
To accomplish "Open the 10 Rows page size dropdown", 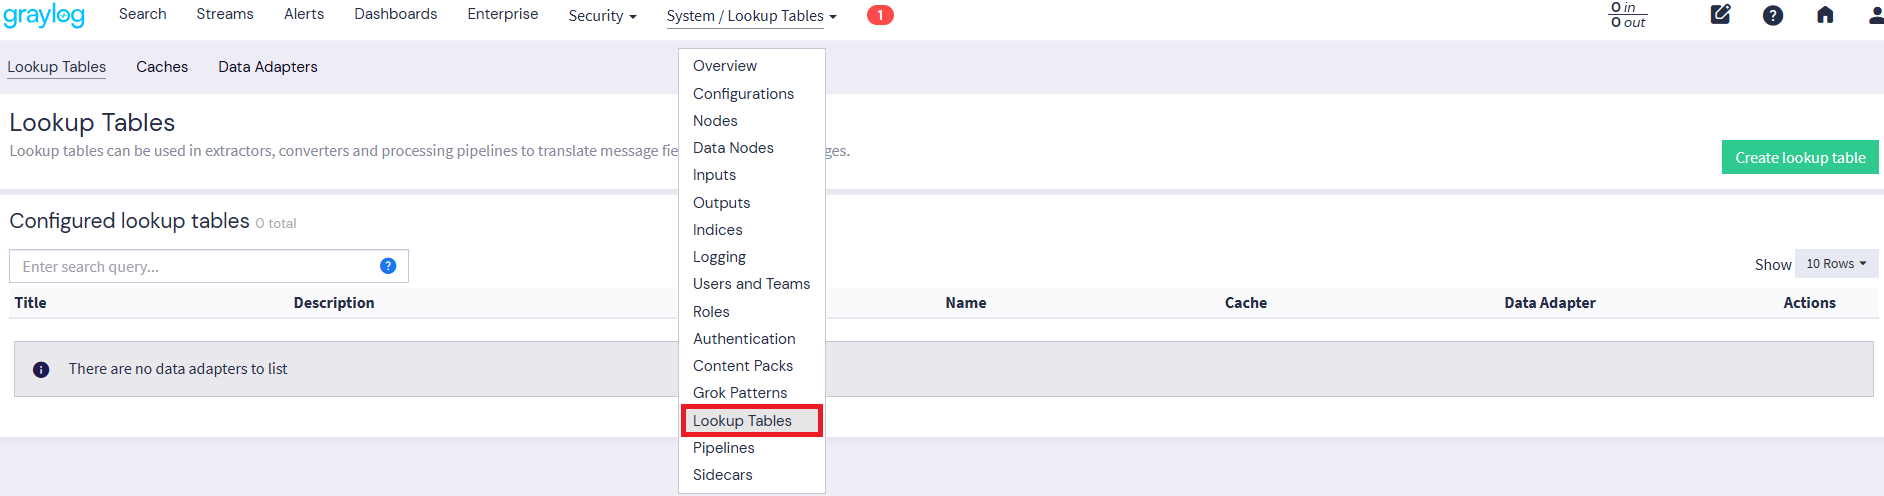I will pos(1836,264).
